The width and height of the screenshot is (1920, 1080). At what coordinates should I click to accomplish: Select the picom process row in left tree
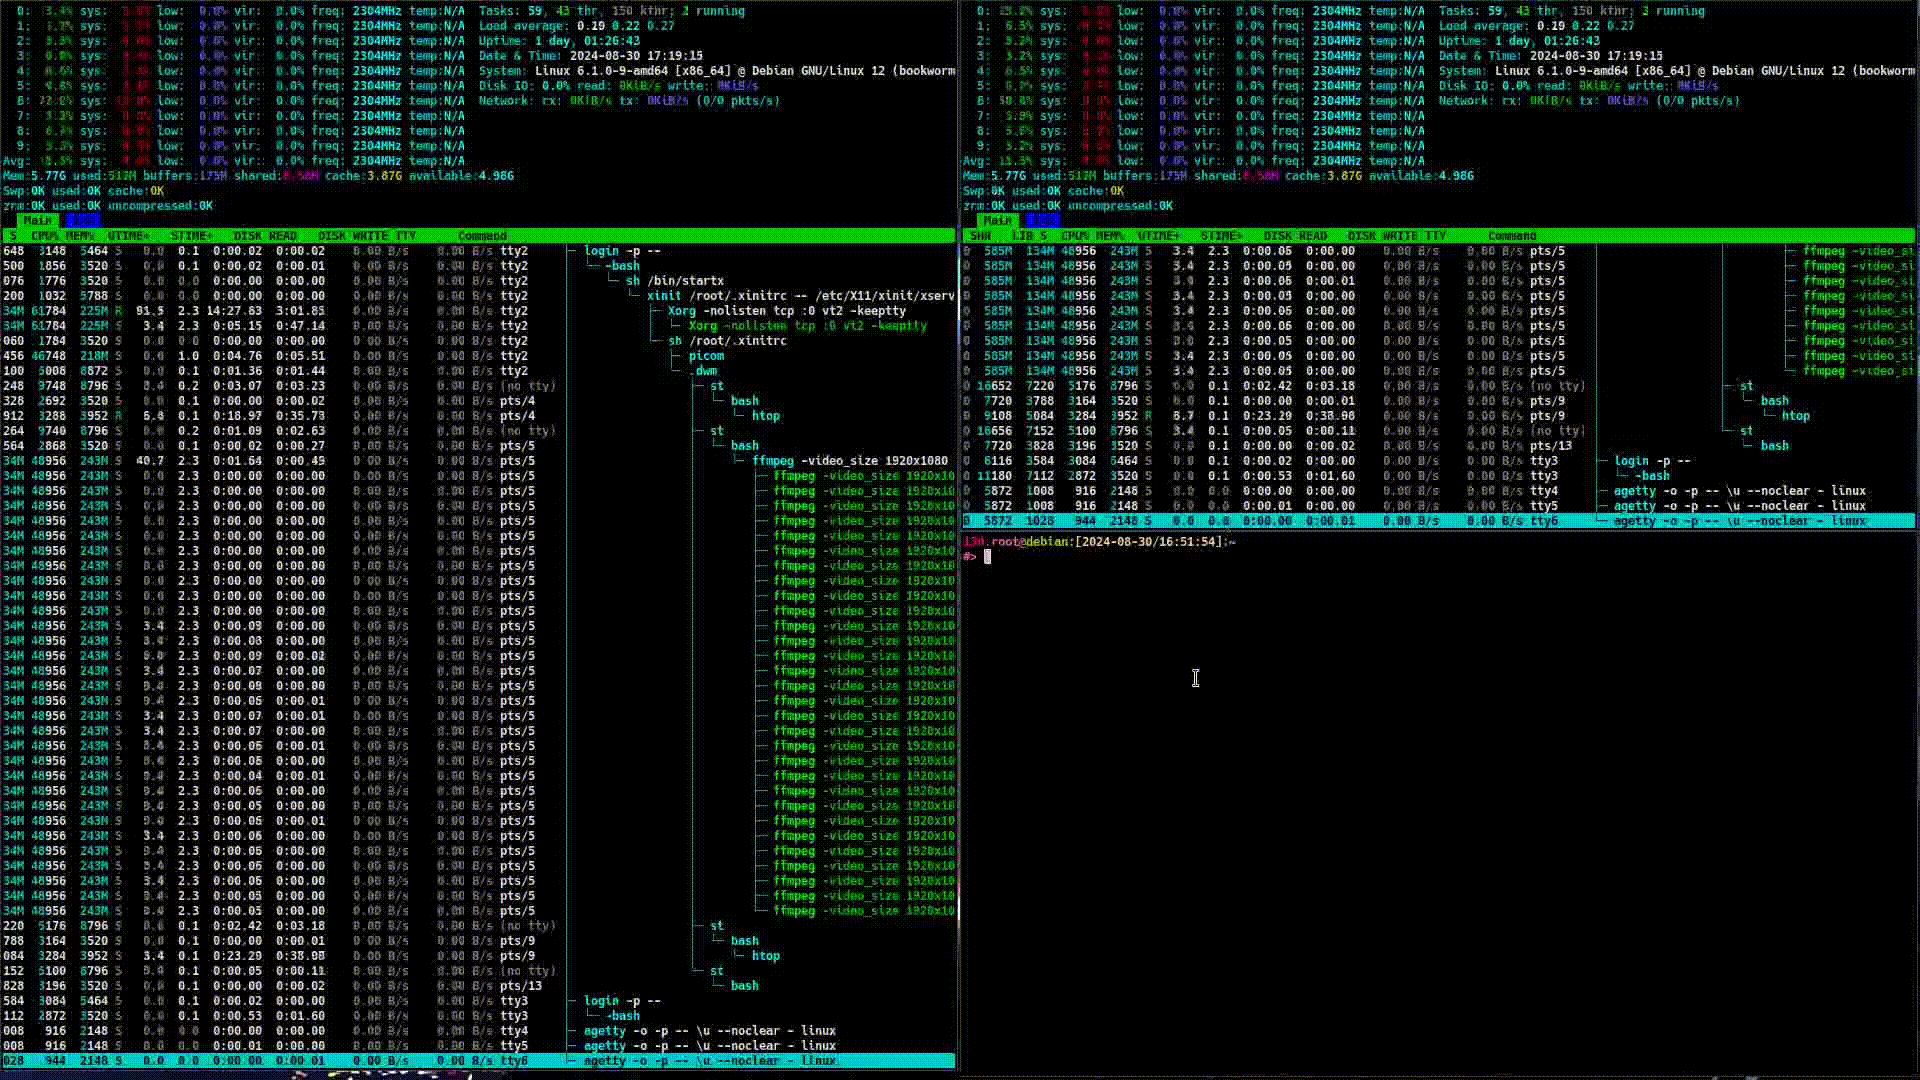706,356
